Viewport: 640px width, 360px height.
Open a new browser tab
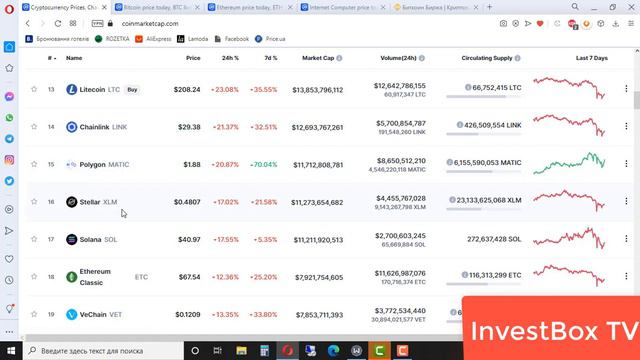point(489,7)
